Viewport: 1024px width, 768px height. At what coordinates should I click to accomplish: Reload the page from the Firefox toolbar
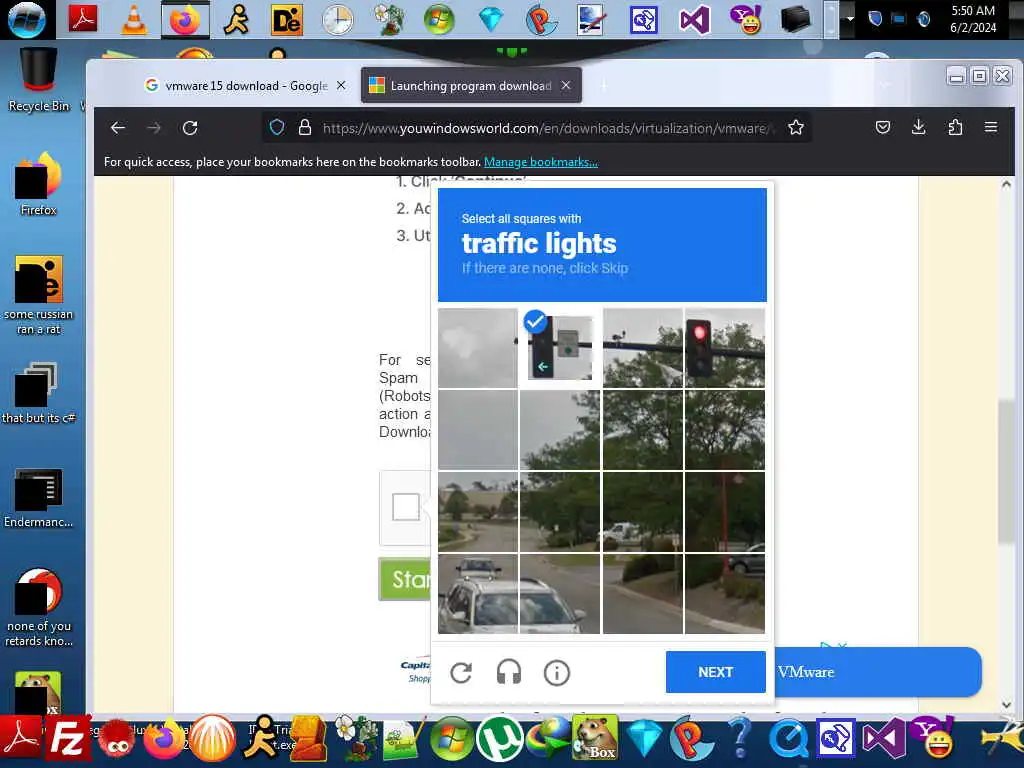point(190,128)
